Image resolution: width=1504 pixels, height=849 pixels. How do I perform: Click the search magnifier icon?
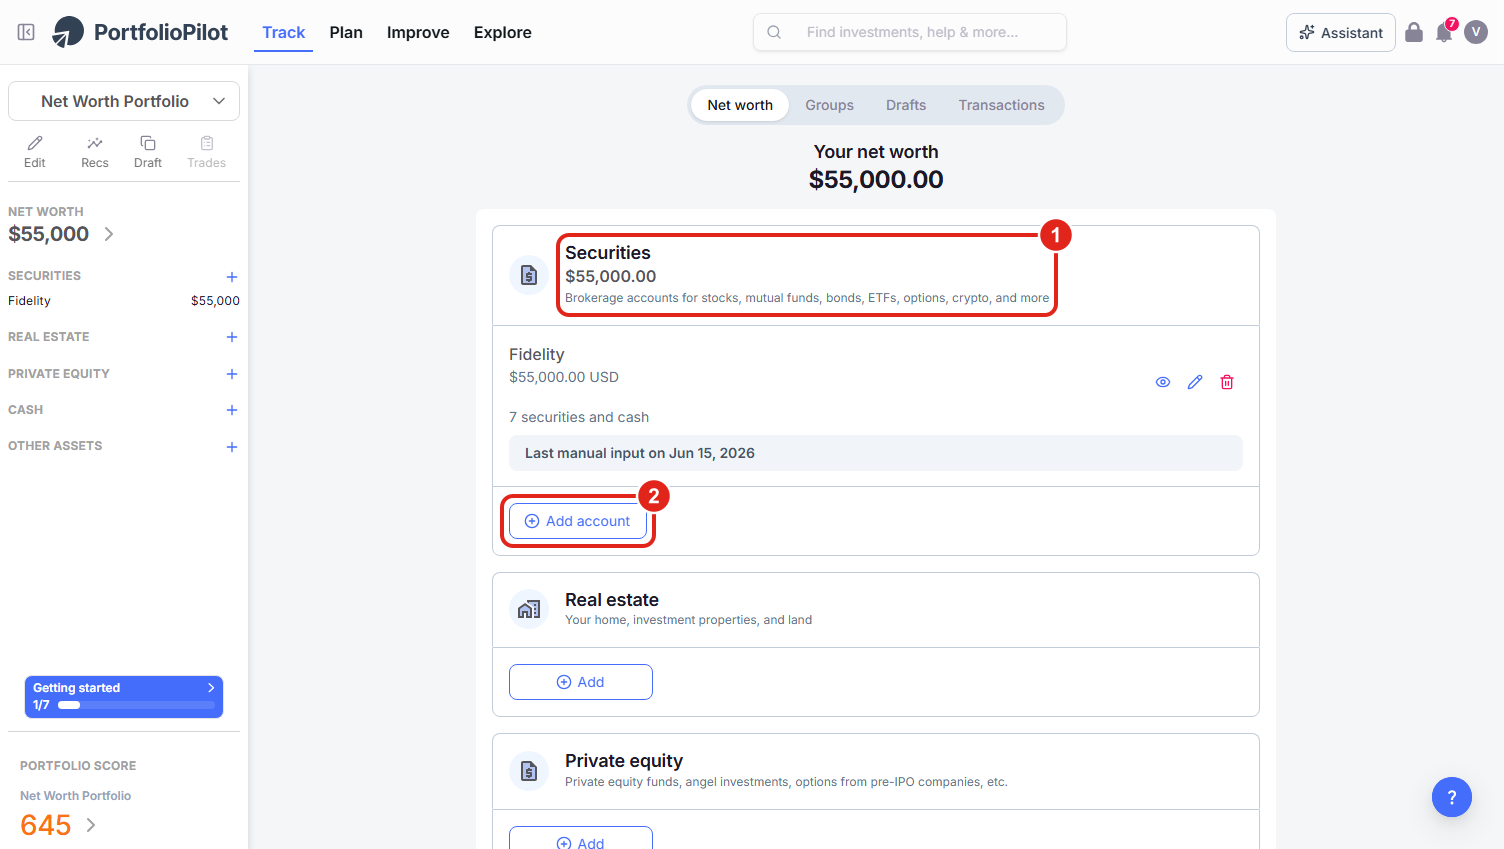point(774,32)
